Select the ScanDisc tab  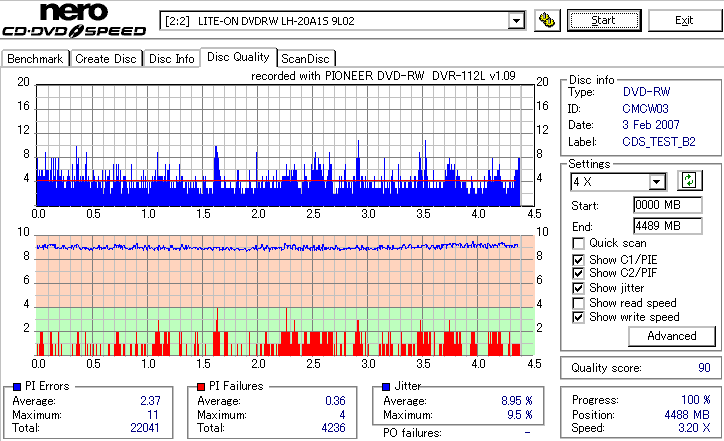[x=305, y=59]
